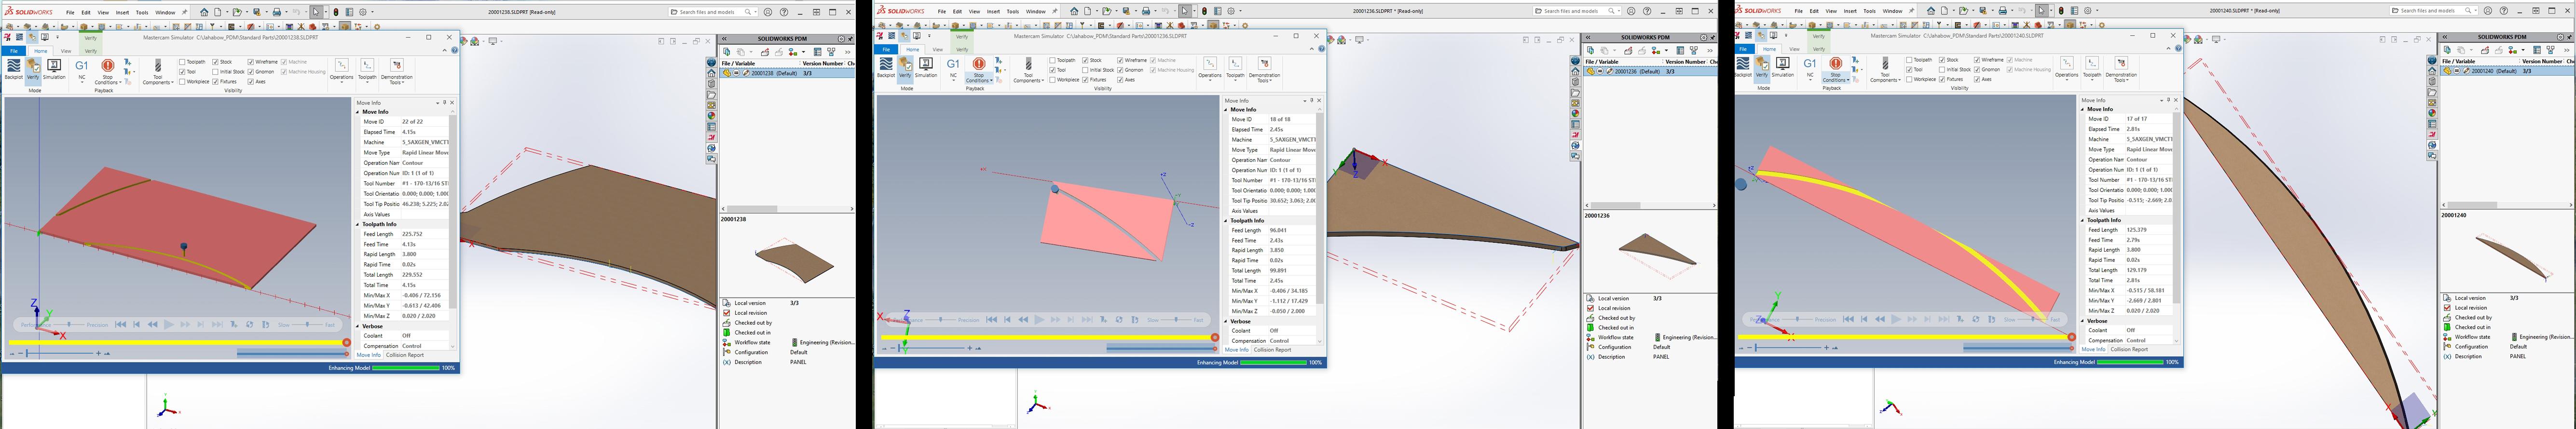Select Backplot mode in the 20001238.SLDPRT simulator
Image resolution: width=2576 pixels, height=429 pixels.
13,69
